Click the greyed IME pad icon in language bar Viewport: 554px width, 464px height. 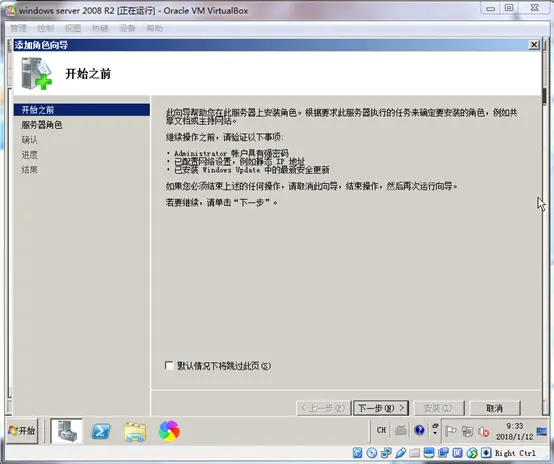(401, 430)
